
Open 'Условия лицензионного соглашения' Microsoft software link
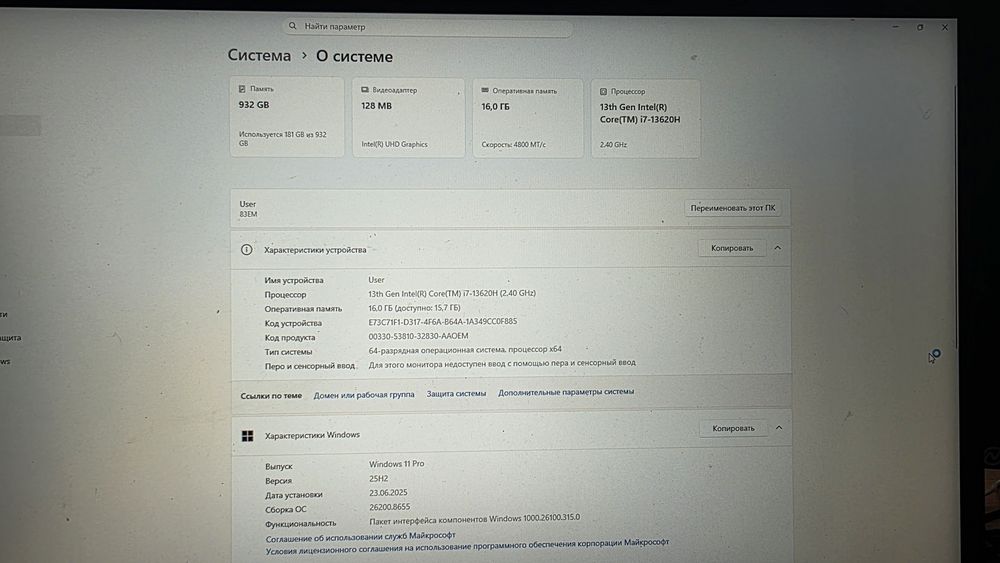pyautogui.click(x=467, y=546)
